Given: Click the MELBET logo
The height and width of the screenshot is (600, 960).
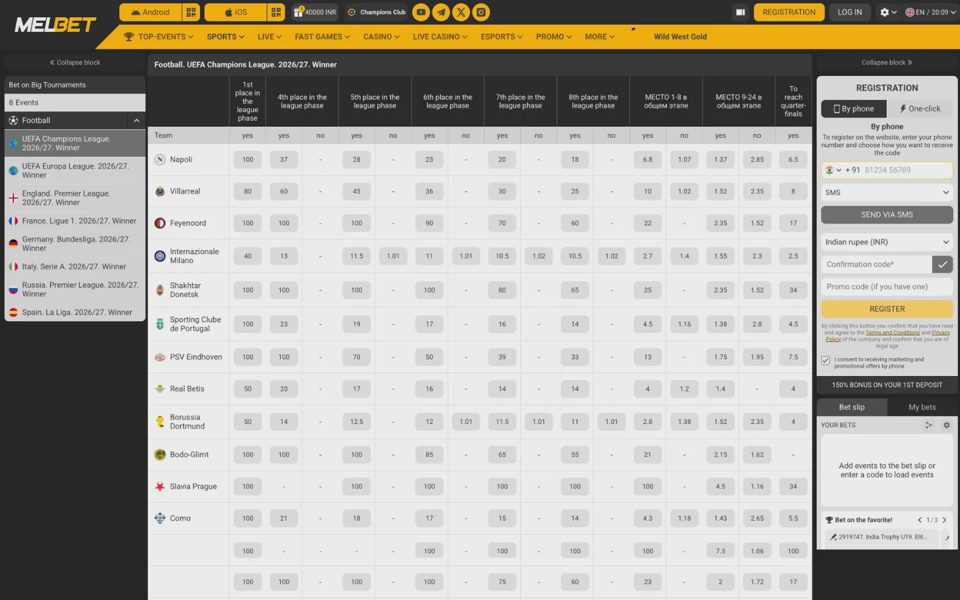Looking at the screenshot, I should (x=55, y=24).
